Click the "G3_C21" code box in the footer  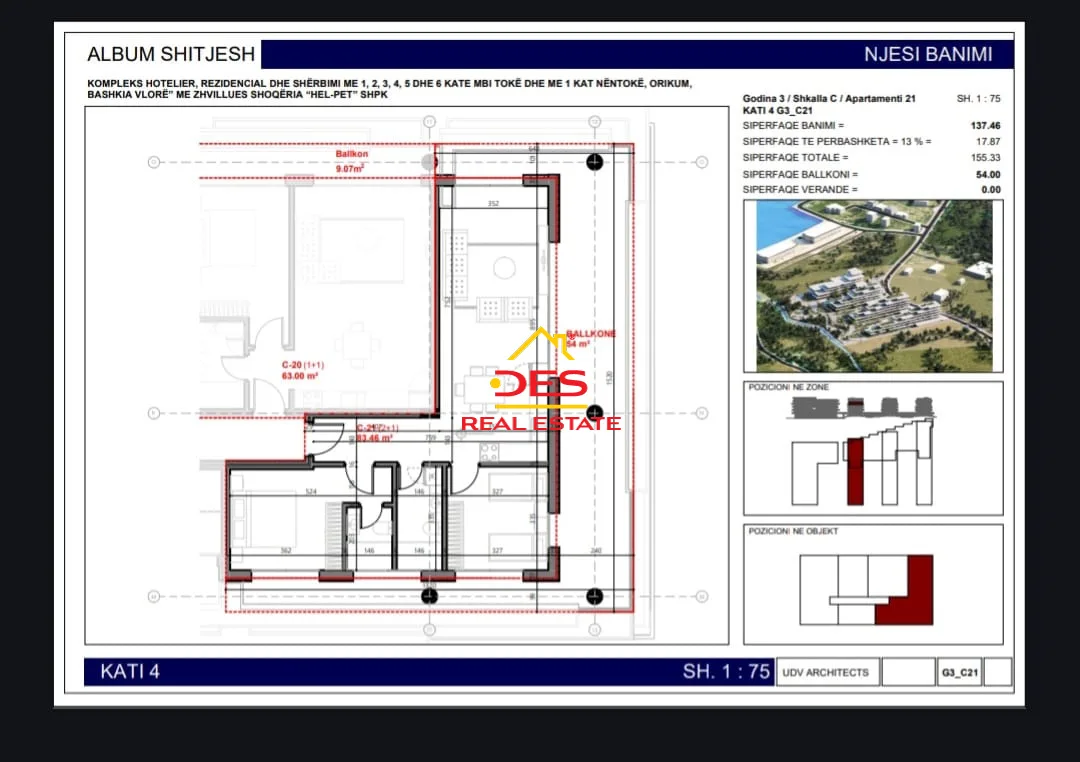[959, 672]
